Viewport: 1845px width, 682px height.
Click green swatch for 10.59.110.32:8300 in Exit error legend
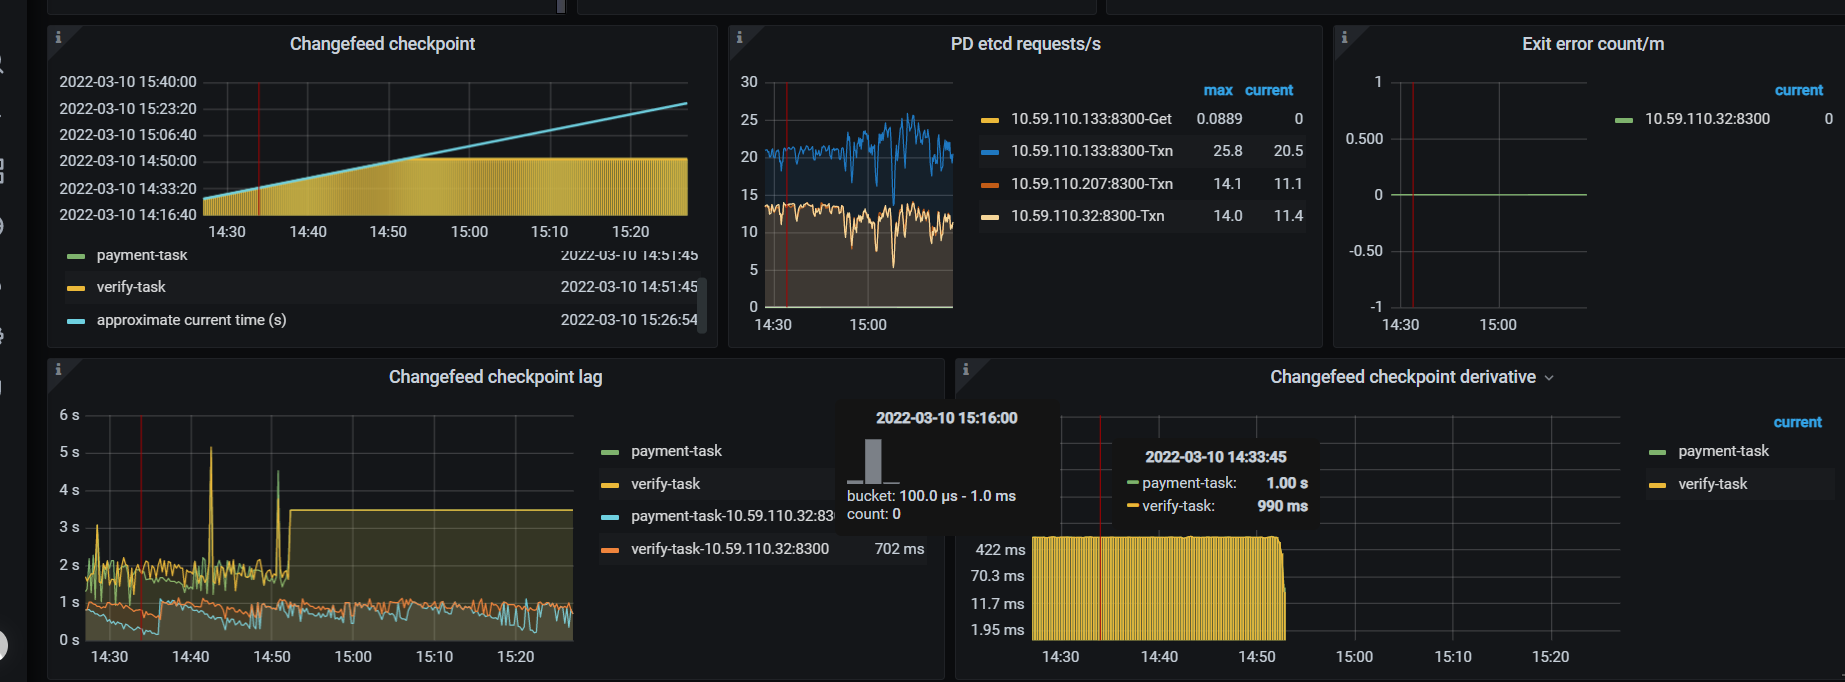pyautogui.click(x=1624, y=120)
